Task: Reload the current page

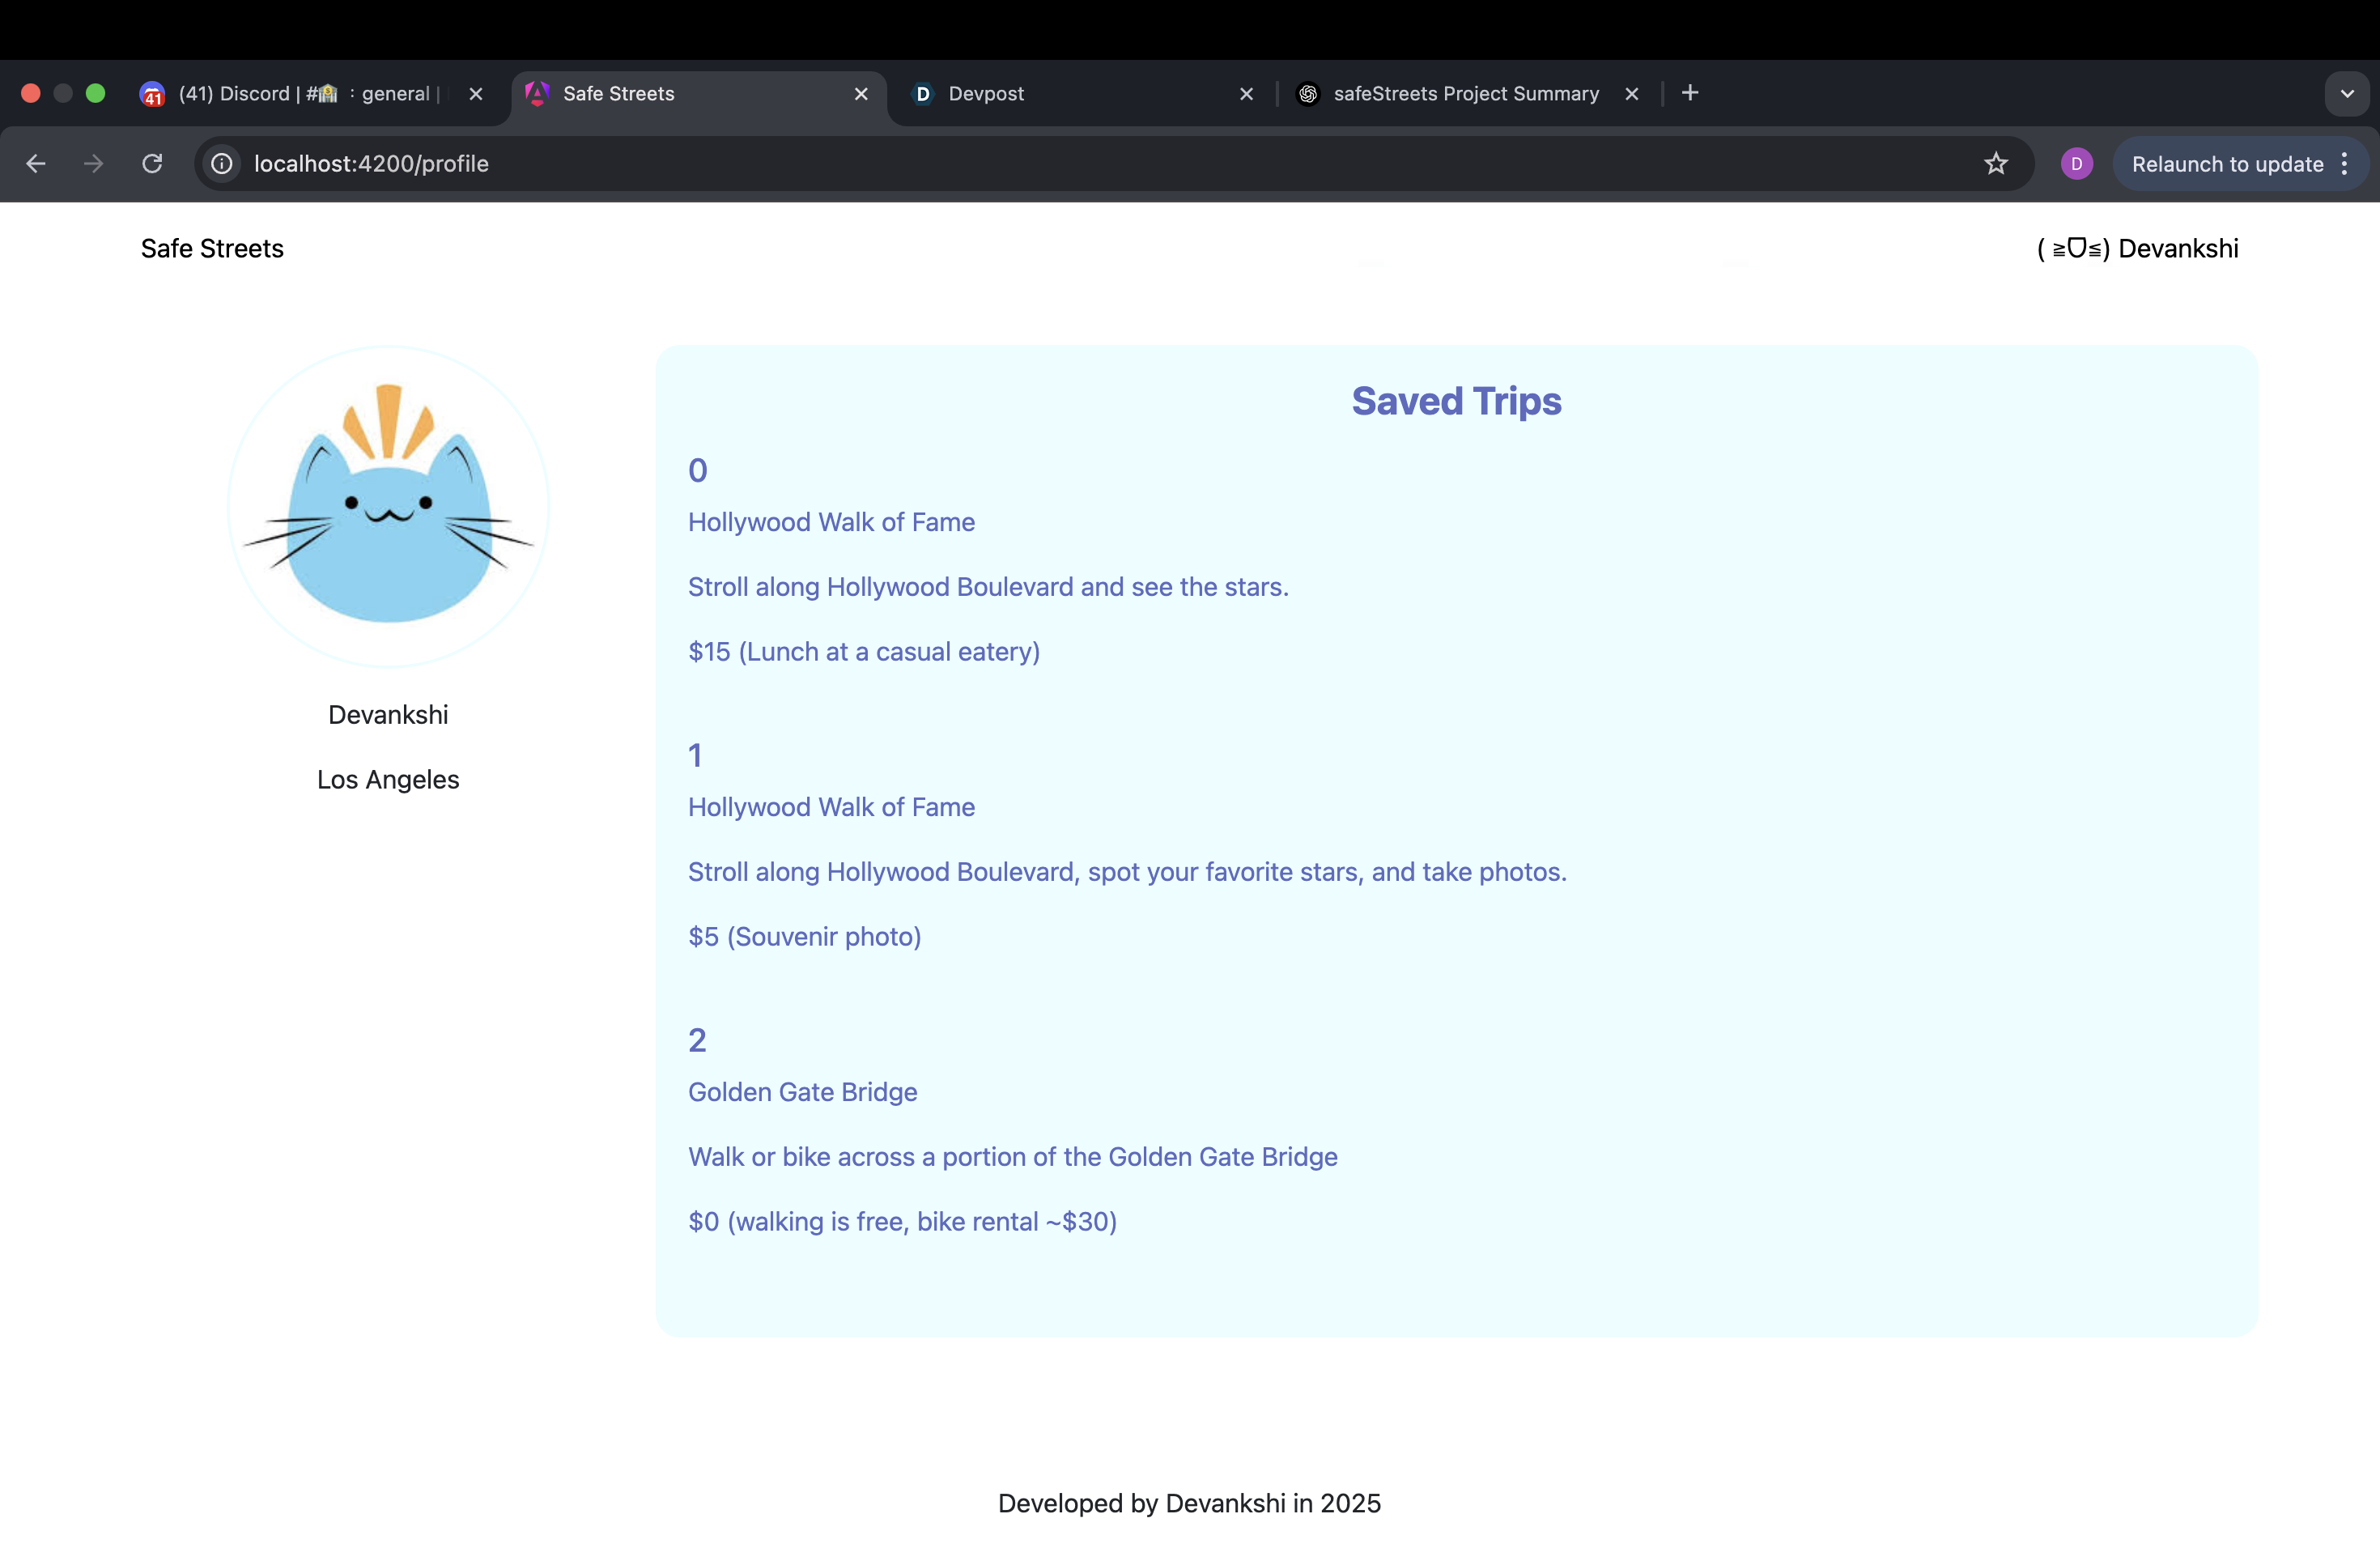Action: pyautogui.click(x=152, y=163)
